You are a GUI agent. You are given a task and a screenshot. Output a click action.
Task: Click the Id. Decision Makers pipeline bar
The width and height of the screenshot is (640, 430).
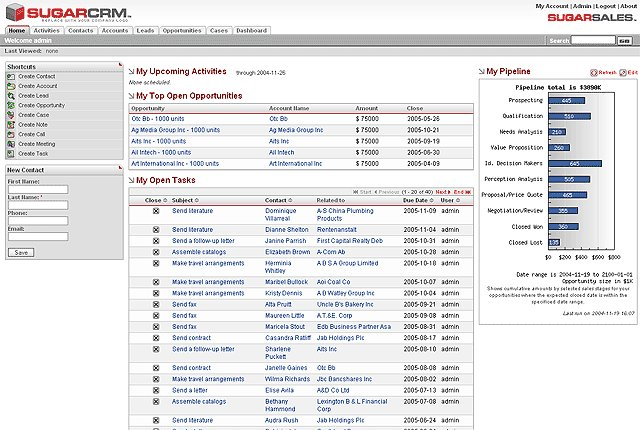pos(575,164)
